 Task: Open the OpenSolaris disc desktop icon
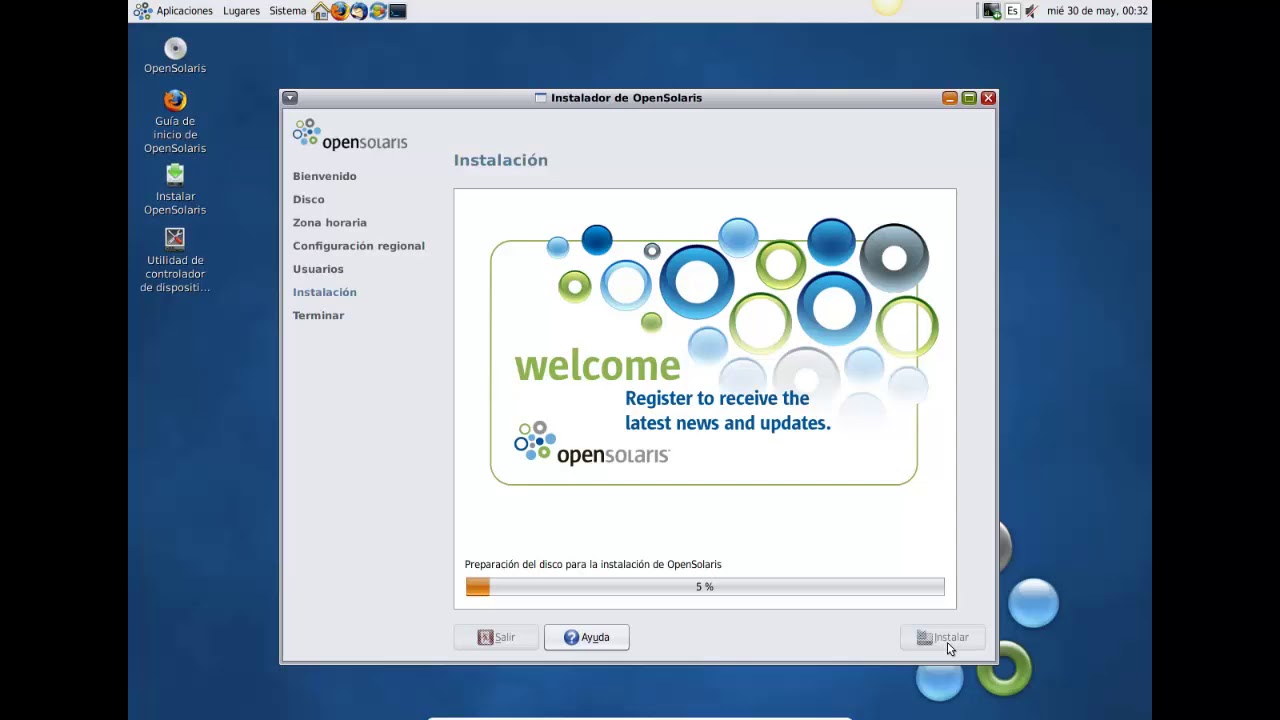pos(175,56)
